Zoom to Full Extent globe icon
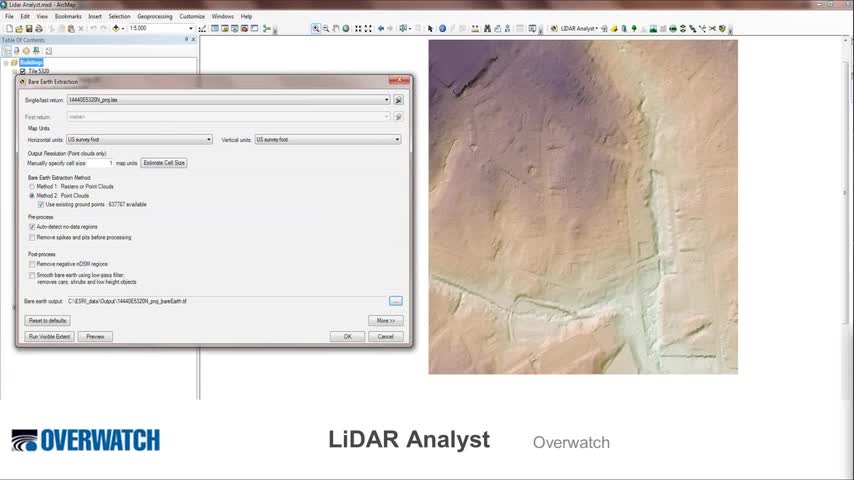 [346, 28]
